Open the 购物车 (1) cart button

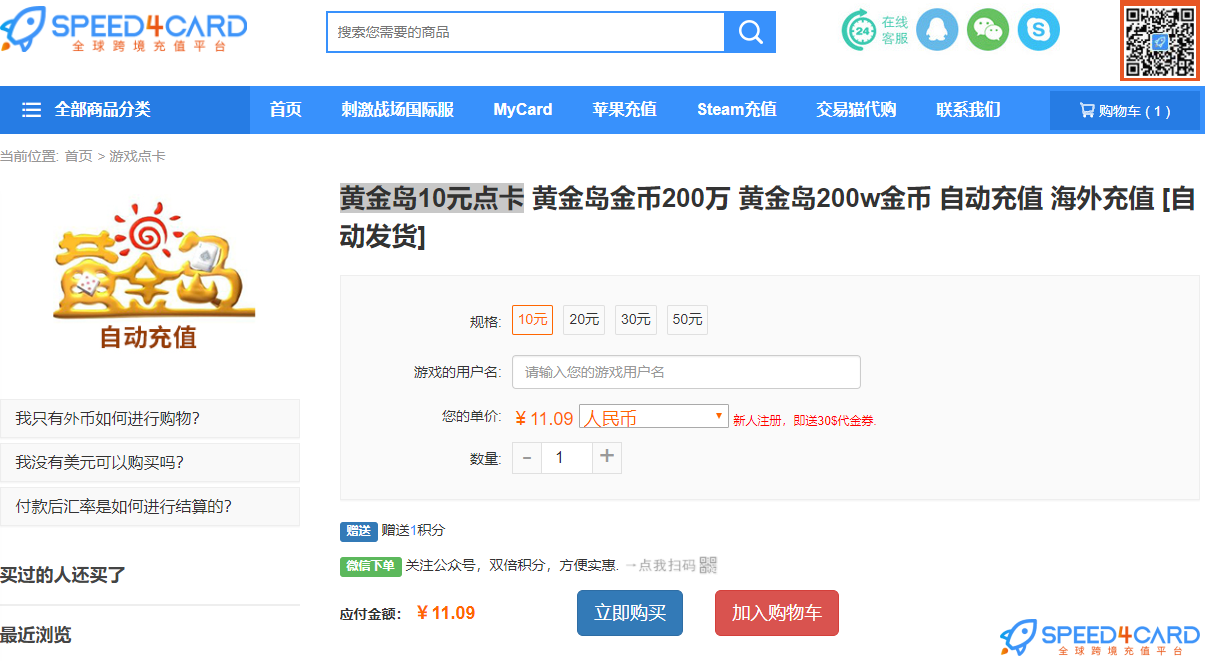(1125, 111)
